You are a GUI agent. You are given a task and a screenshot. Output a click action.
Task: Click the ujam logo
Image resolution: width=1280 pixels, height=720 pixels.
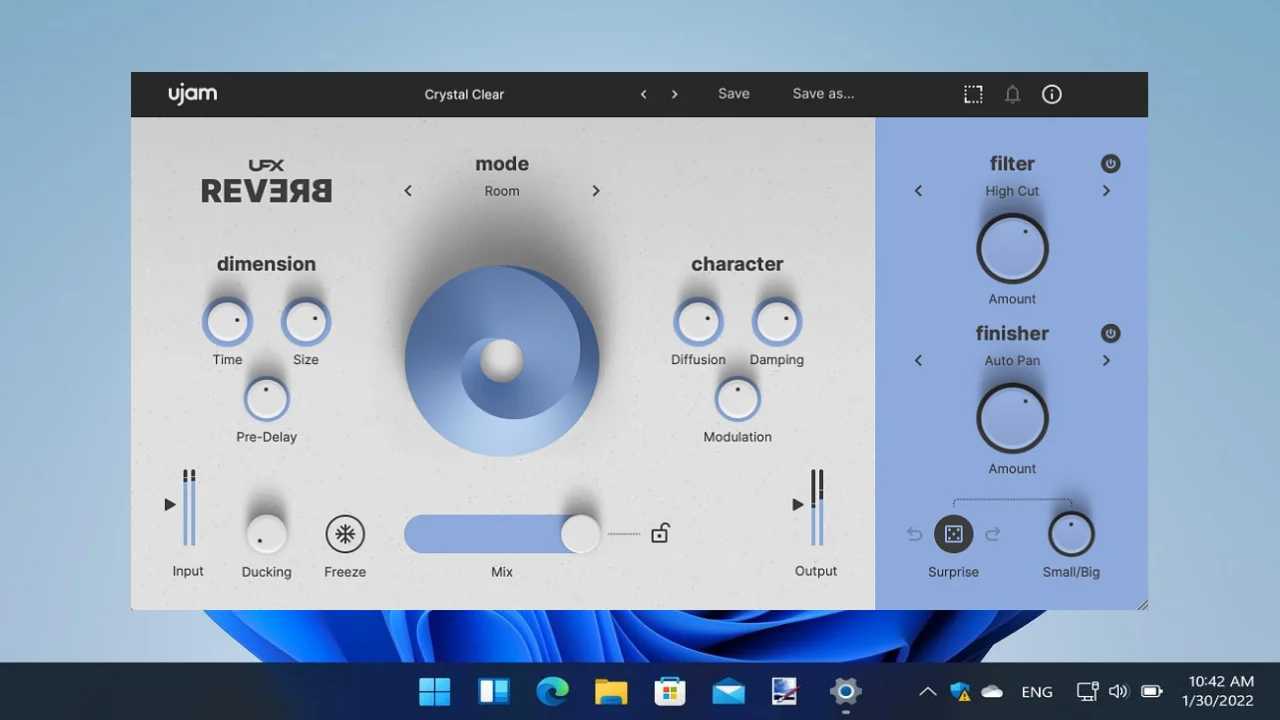(192, 94)
